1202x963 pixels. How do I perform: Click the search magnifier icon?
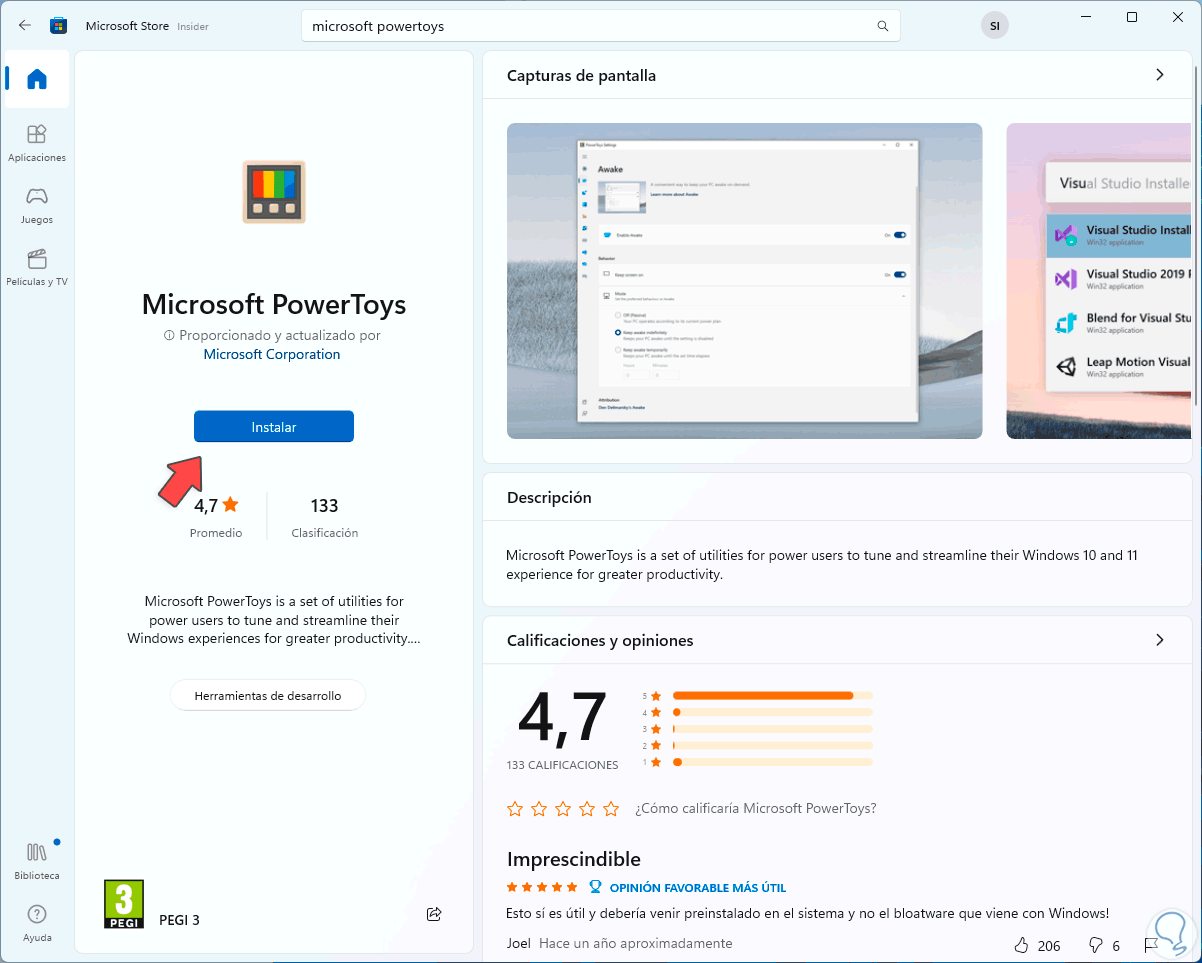tap(882, 26)
